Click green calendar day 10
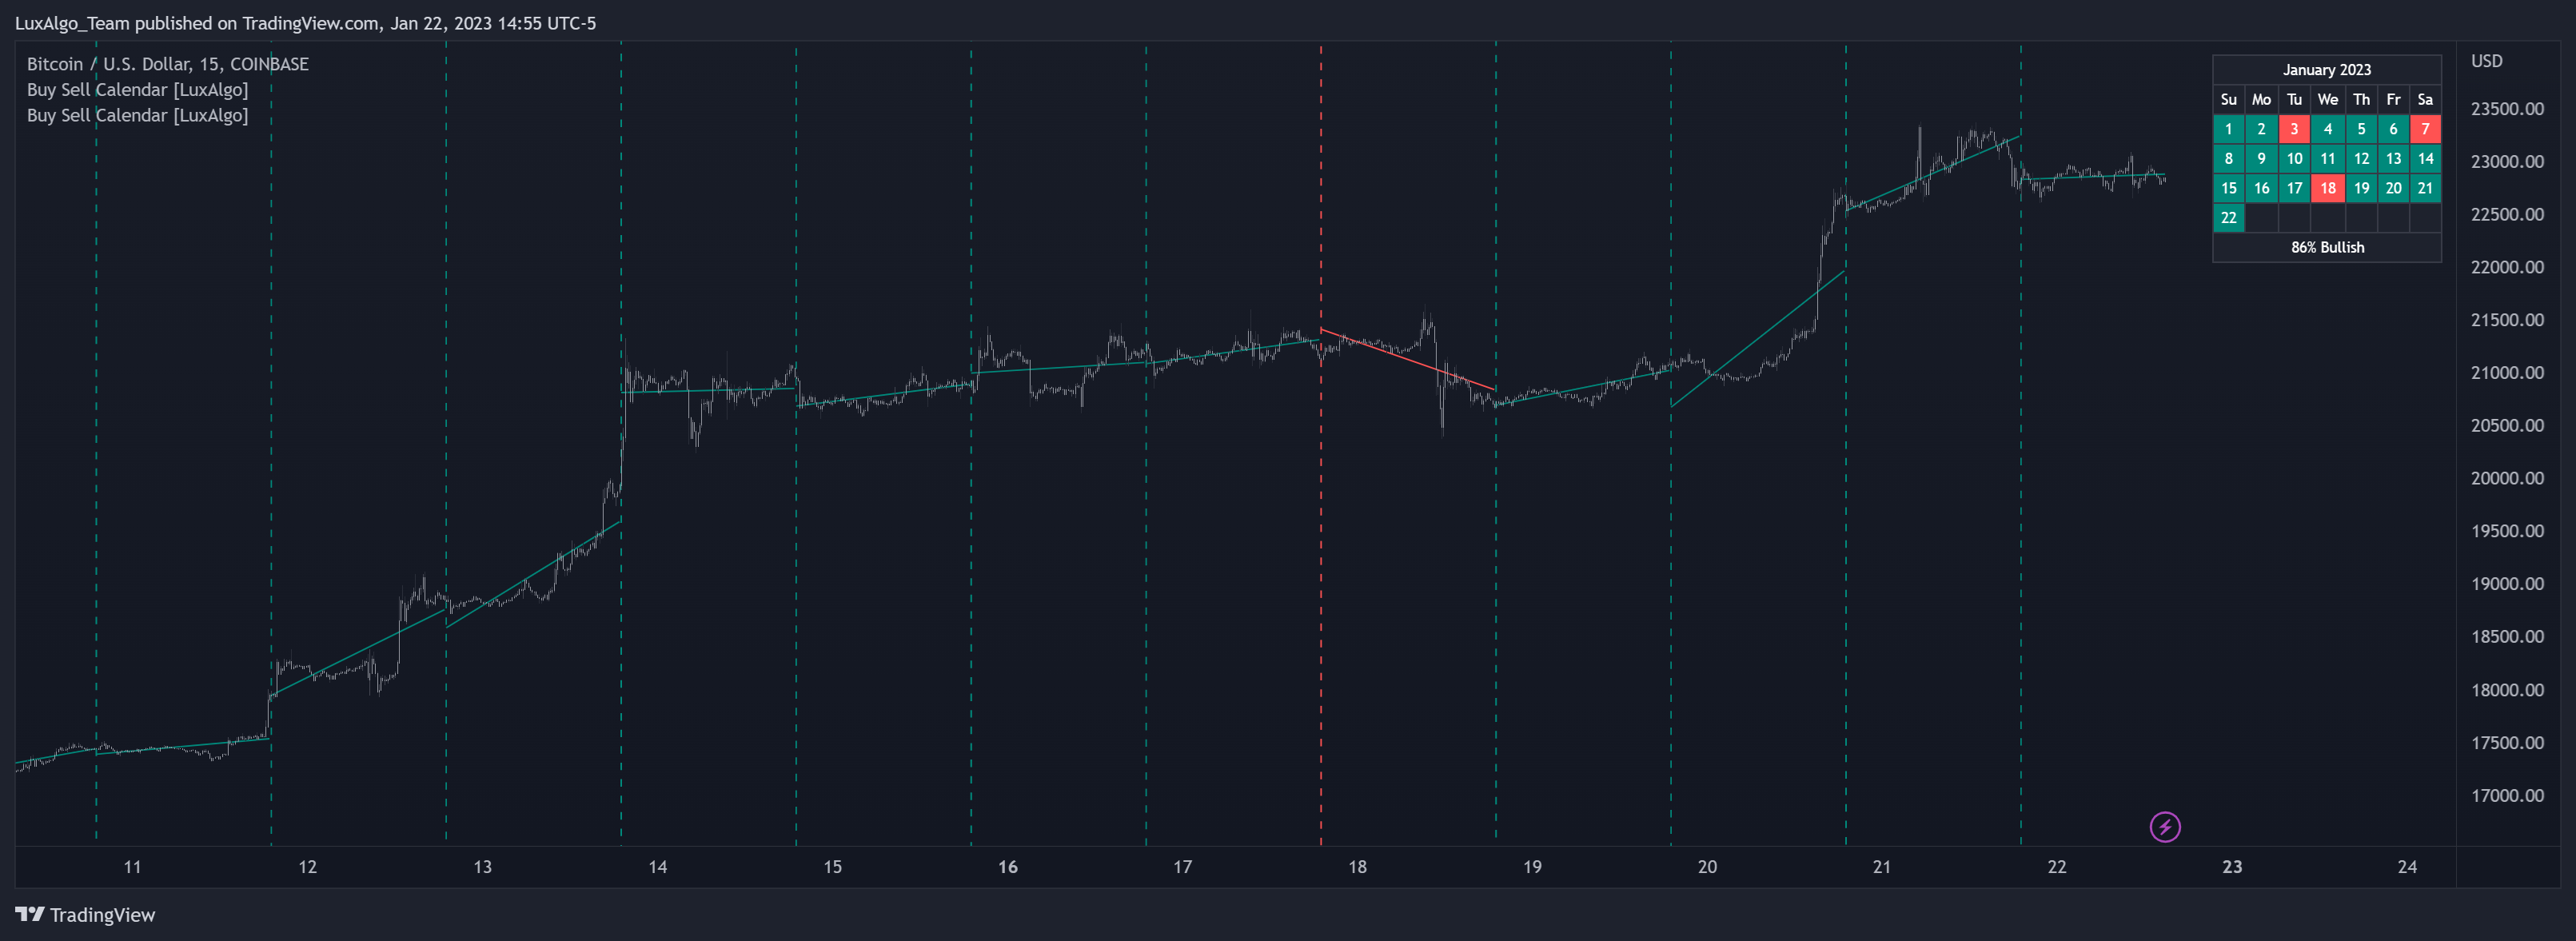 (2294, 158)
